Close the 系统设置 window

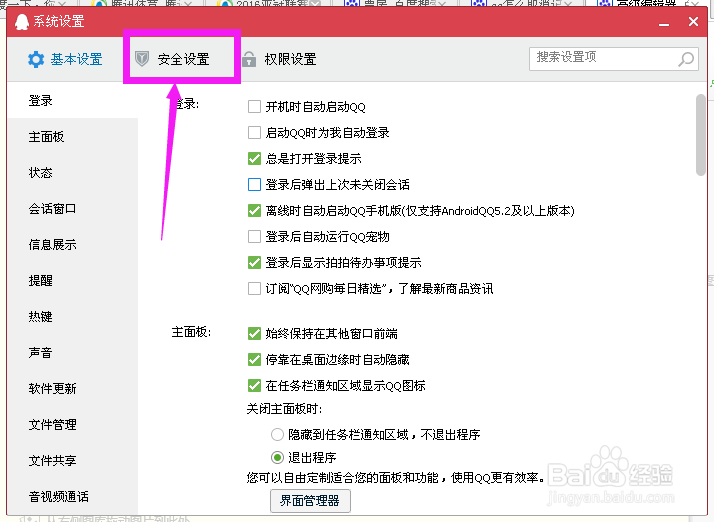(693, 21)
